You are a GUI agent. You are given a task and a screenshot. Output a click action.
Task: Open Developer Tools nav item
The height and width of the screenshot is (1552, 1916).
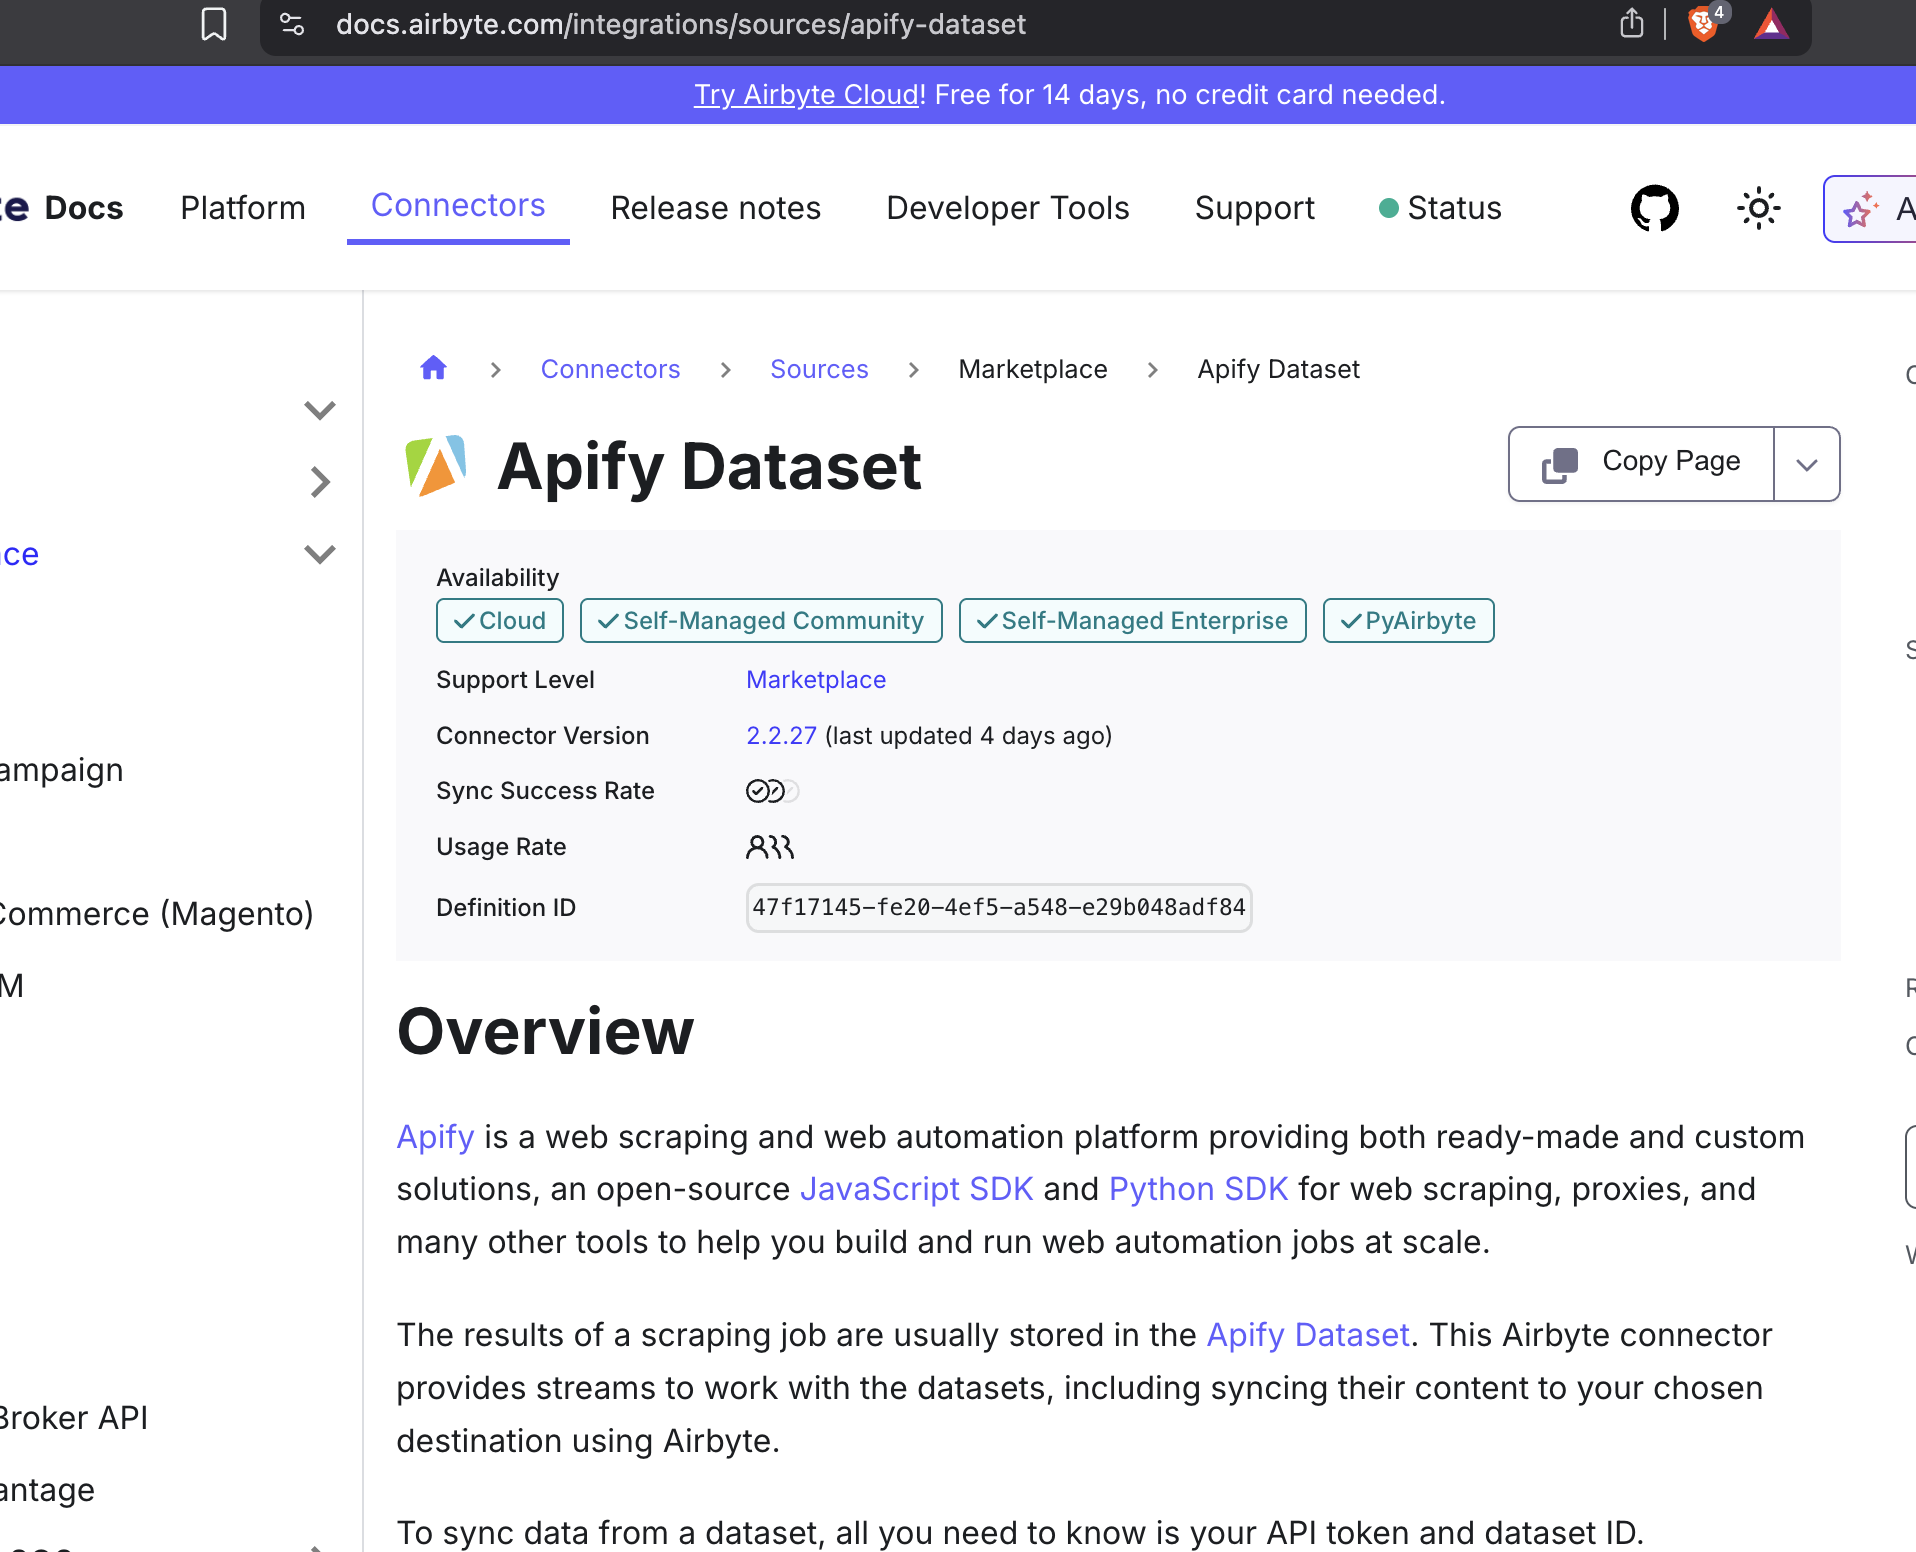coord(1008,208)
